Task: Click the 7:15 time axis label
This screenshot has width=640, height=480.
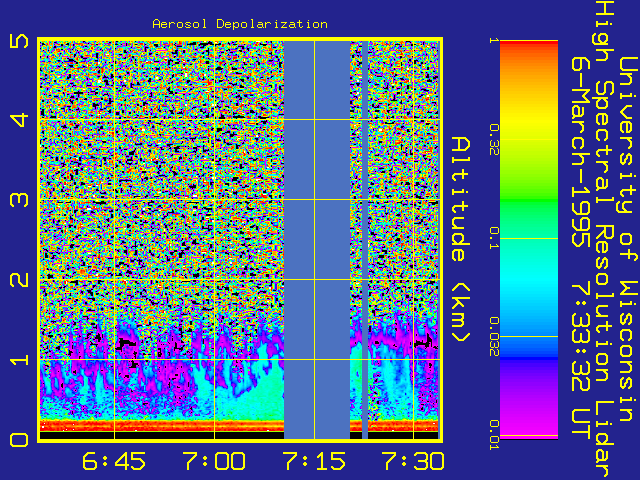Action: (x=314, y=461)
